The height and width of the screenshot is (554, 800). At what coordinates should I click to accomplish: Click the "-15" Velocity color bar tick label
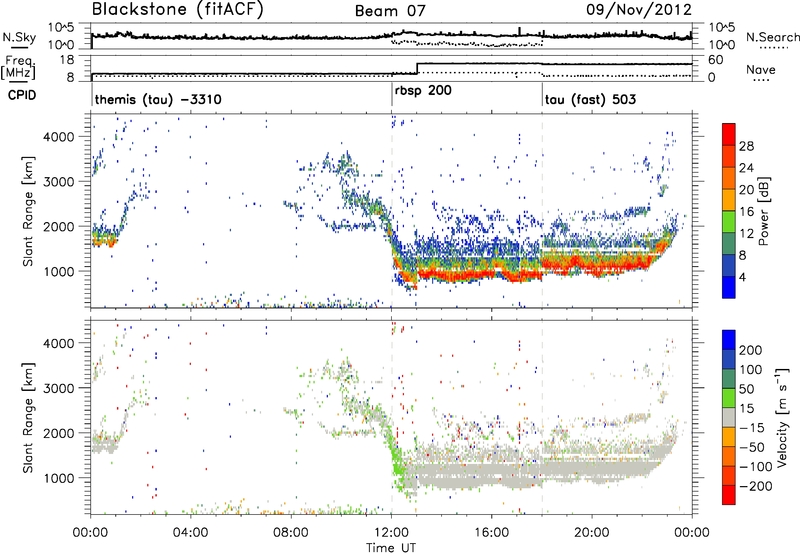[750, 427]
